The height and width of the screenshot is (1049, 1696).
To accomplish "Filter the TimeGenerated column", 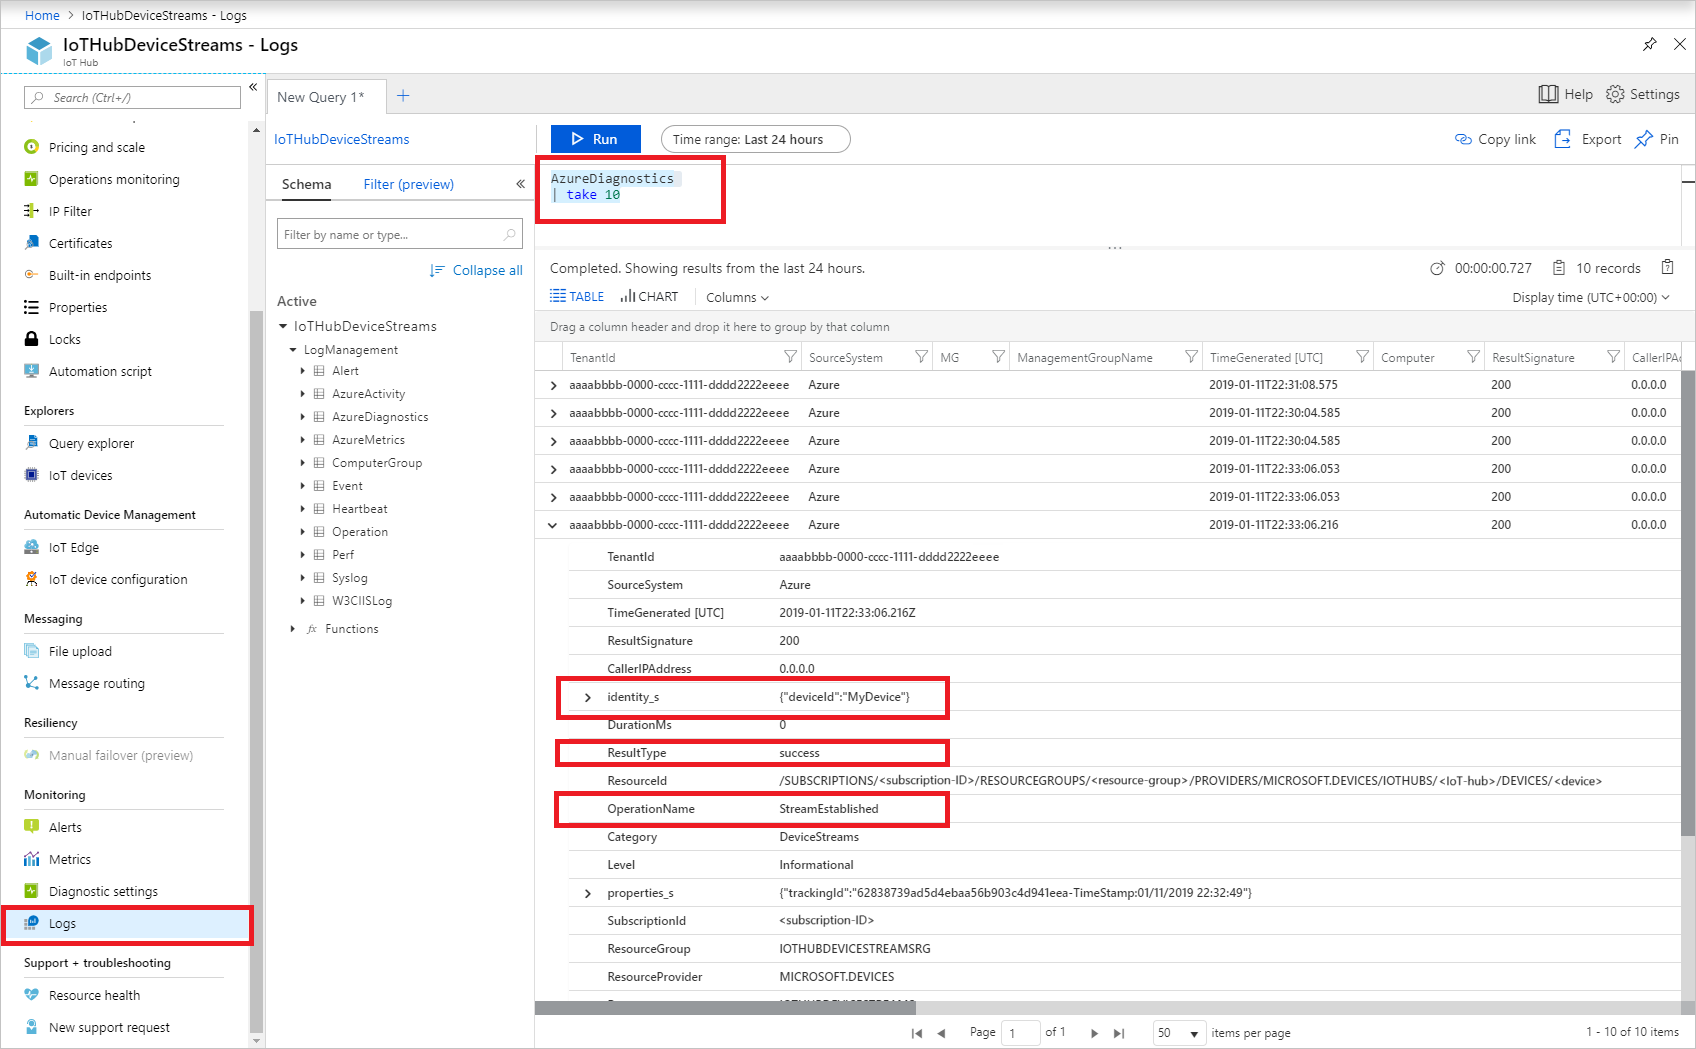I will pos(1362,356).
